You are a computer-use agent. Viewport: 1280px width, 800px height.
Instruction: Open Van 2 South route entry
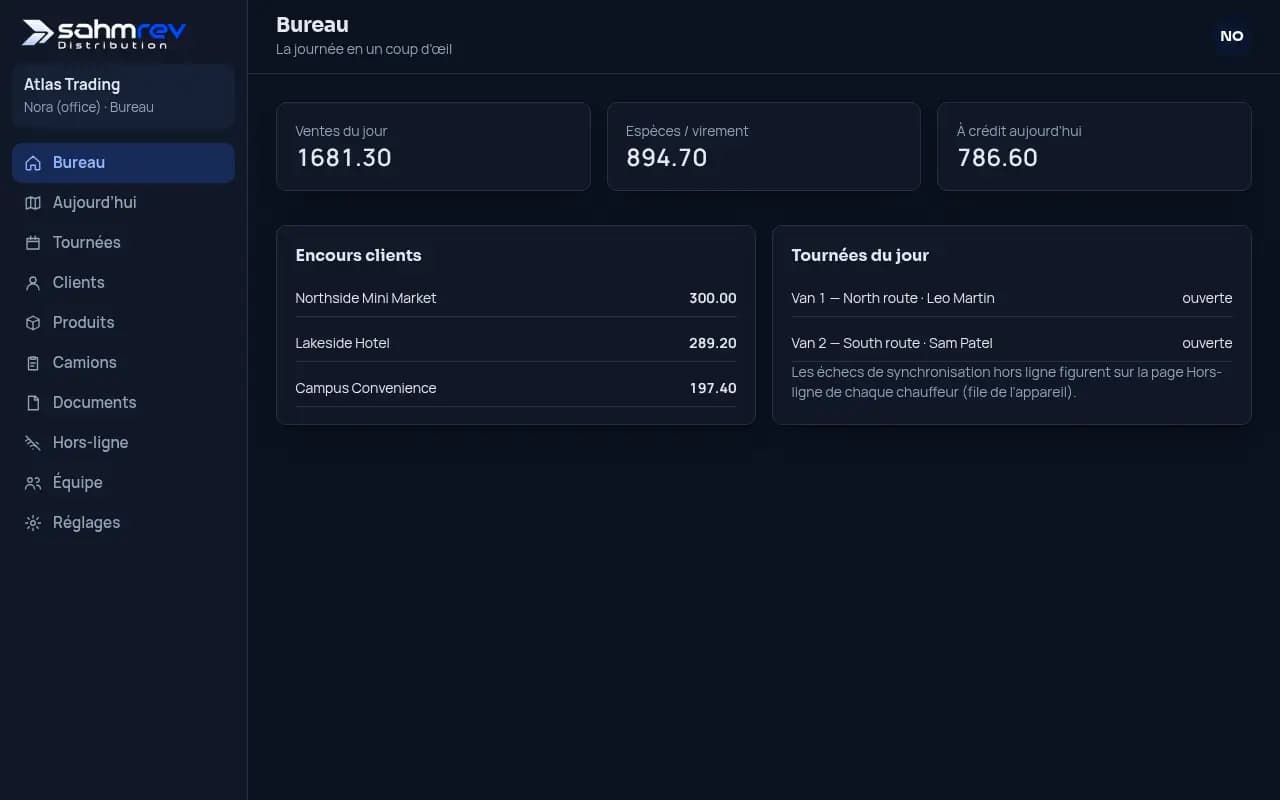(1011, 343)
